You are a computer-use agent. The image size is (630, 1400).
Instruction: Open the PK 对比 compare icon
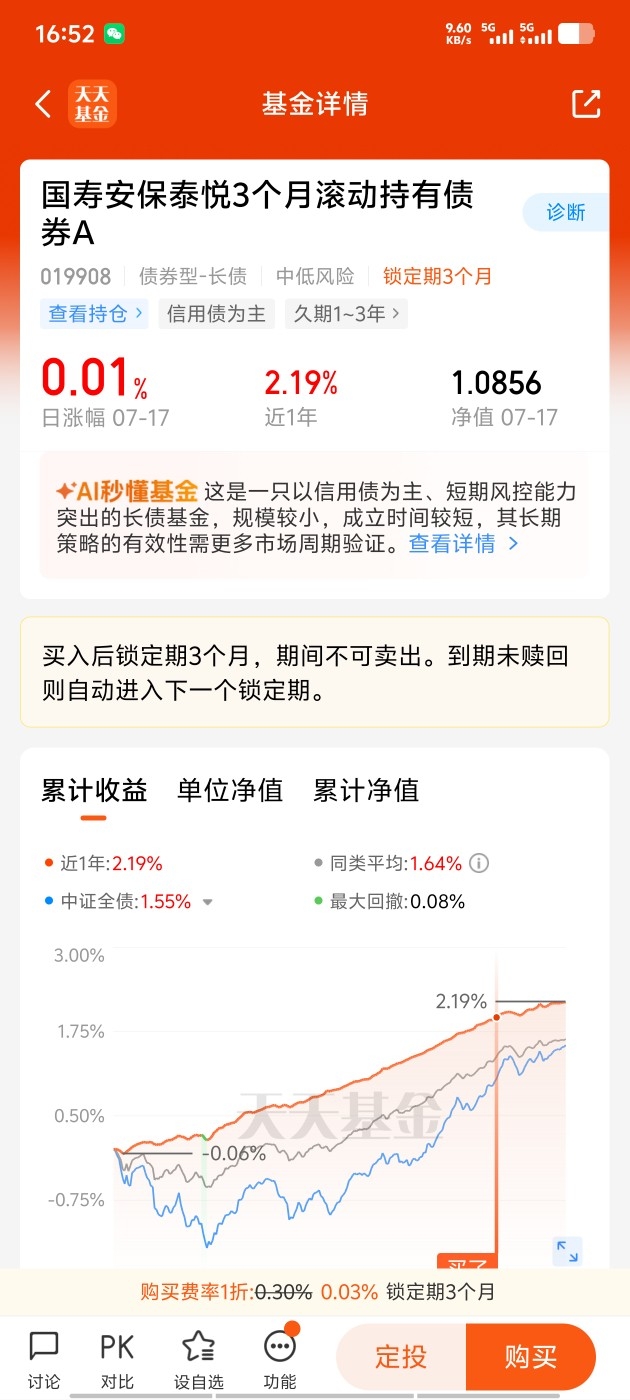click(x=117, y=1347)
